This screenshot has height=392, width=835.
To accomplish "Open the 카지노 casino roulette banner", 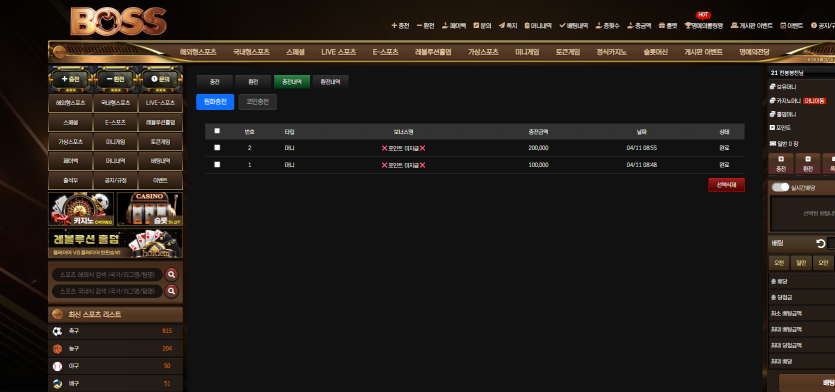I will tap(81, 209).
